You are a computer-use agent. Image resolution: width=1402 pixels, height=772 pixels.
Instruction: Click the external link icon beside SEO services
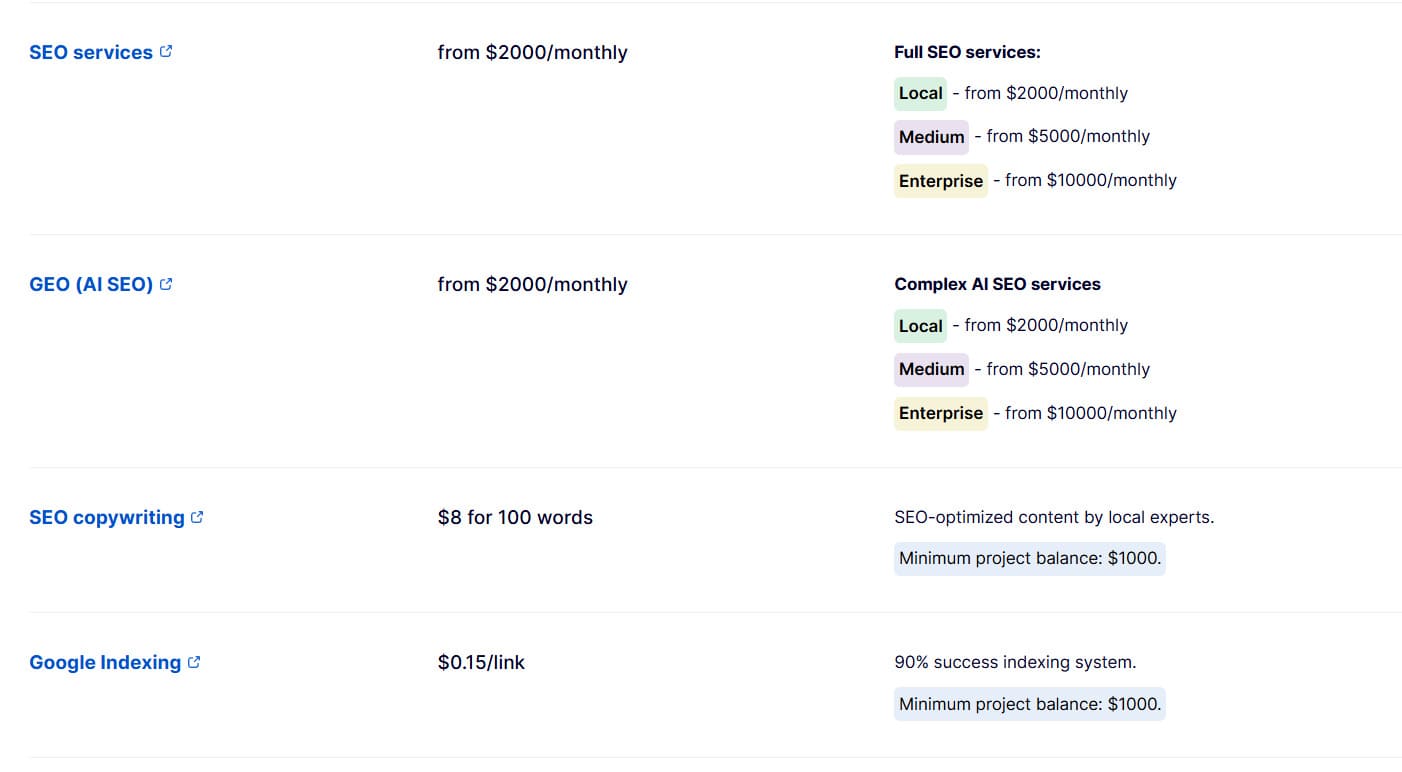pyautogui.click(x=166, y=51)
